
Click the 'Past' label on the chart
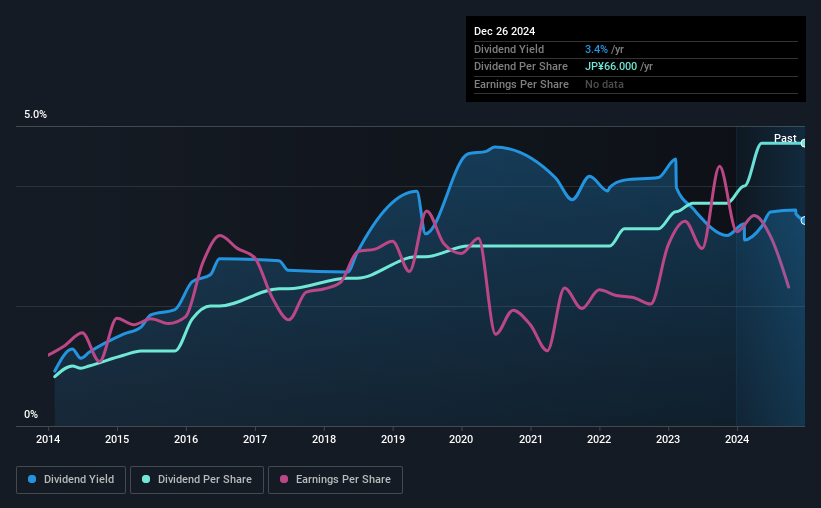[x=785, y=138]
